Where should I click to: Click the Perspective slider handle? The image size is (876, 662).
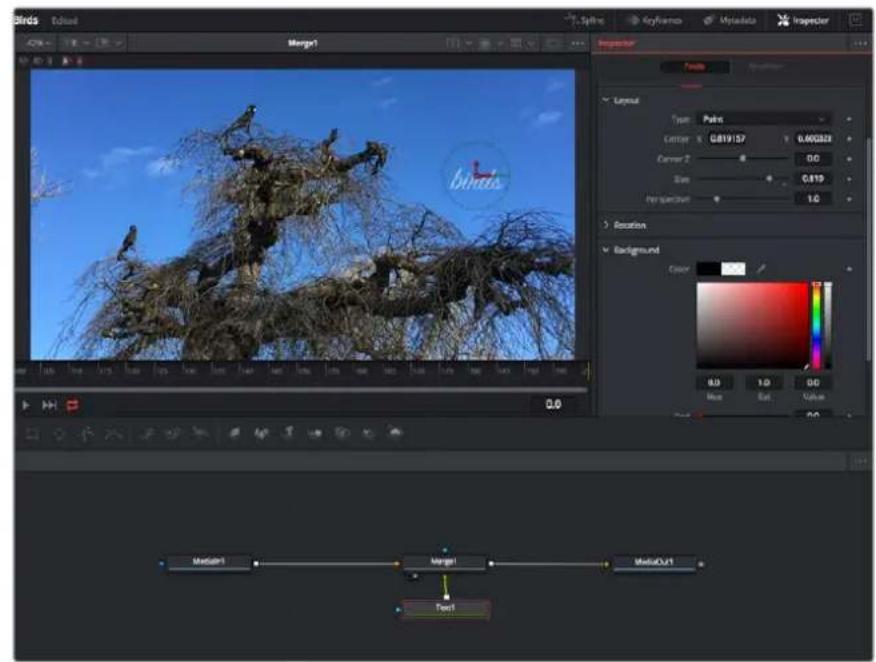point(716,199)
